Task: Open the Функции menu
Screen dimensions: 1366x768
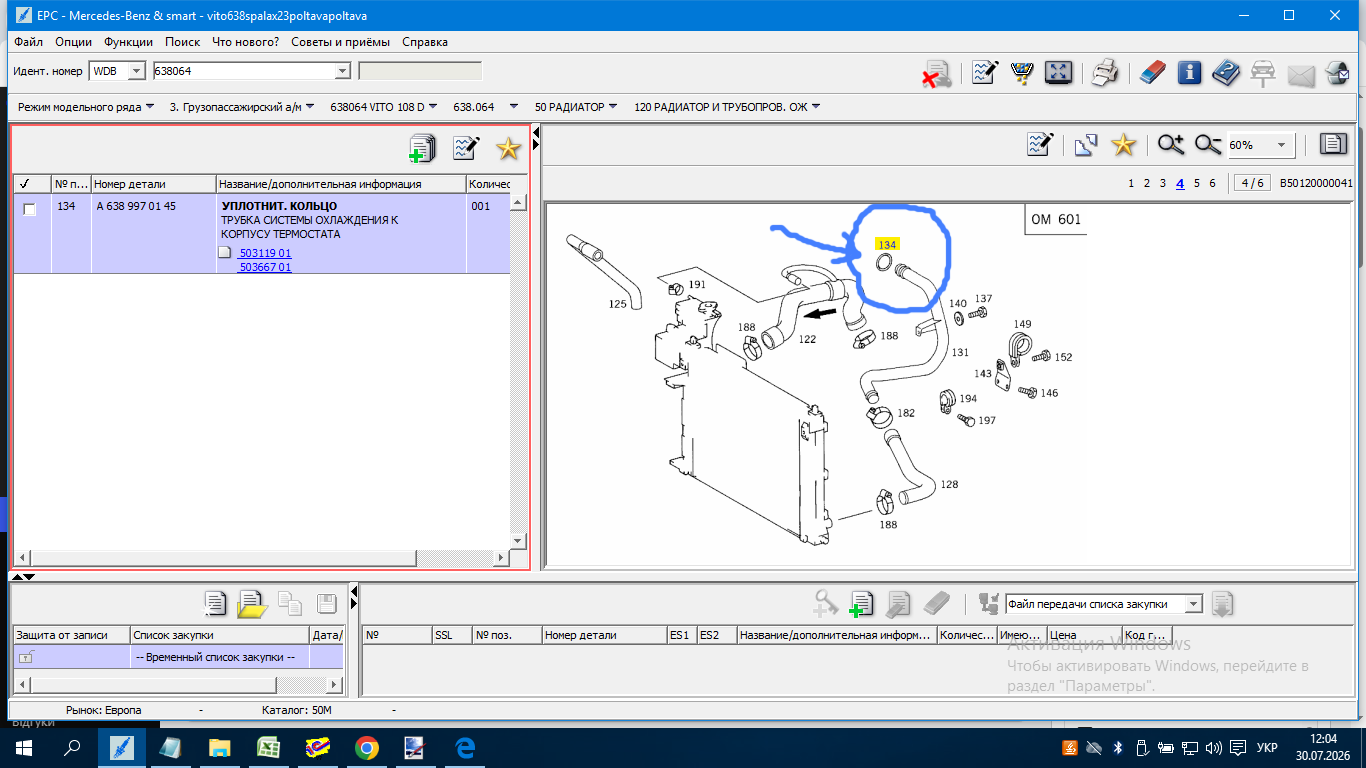Action: (128, 42)
